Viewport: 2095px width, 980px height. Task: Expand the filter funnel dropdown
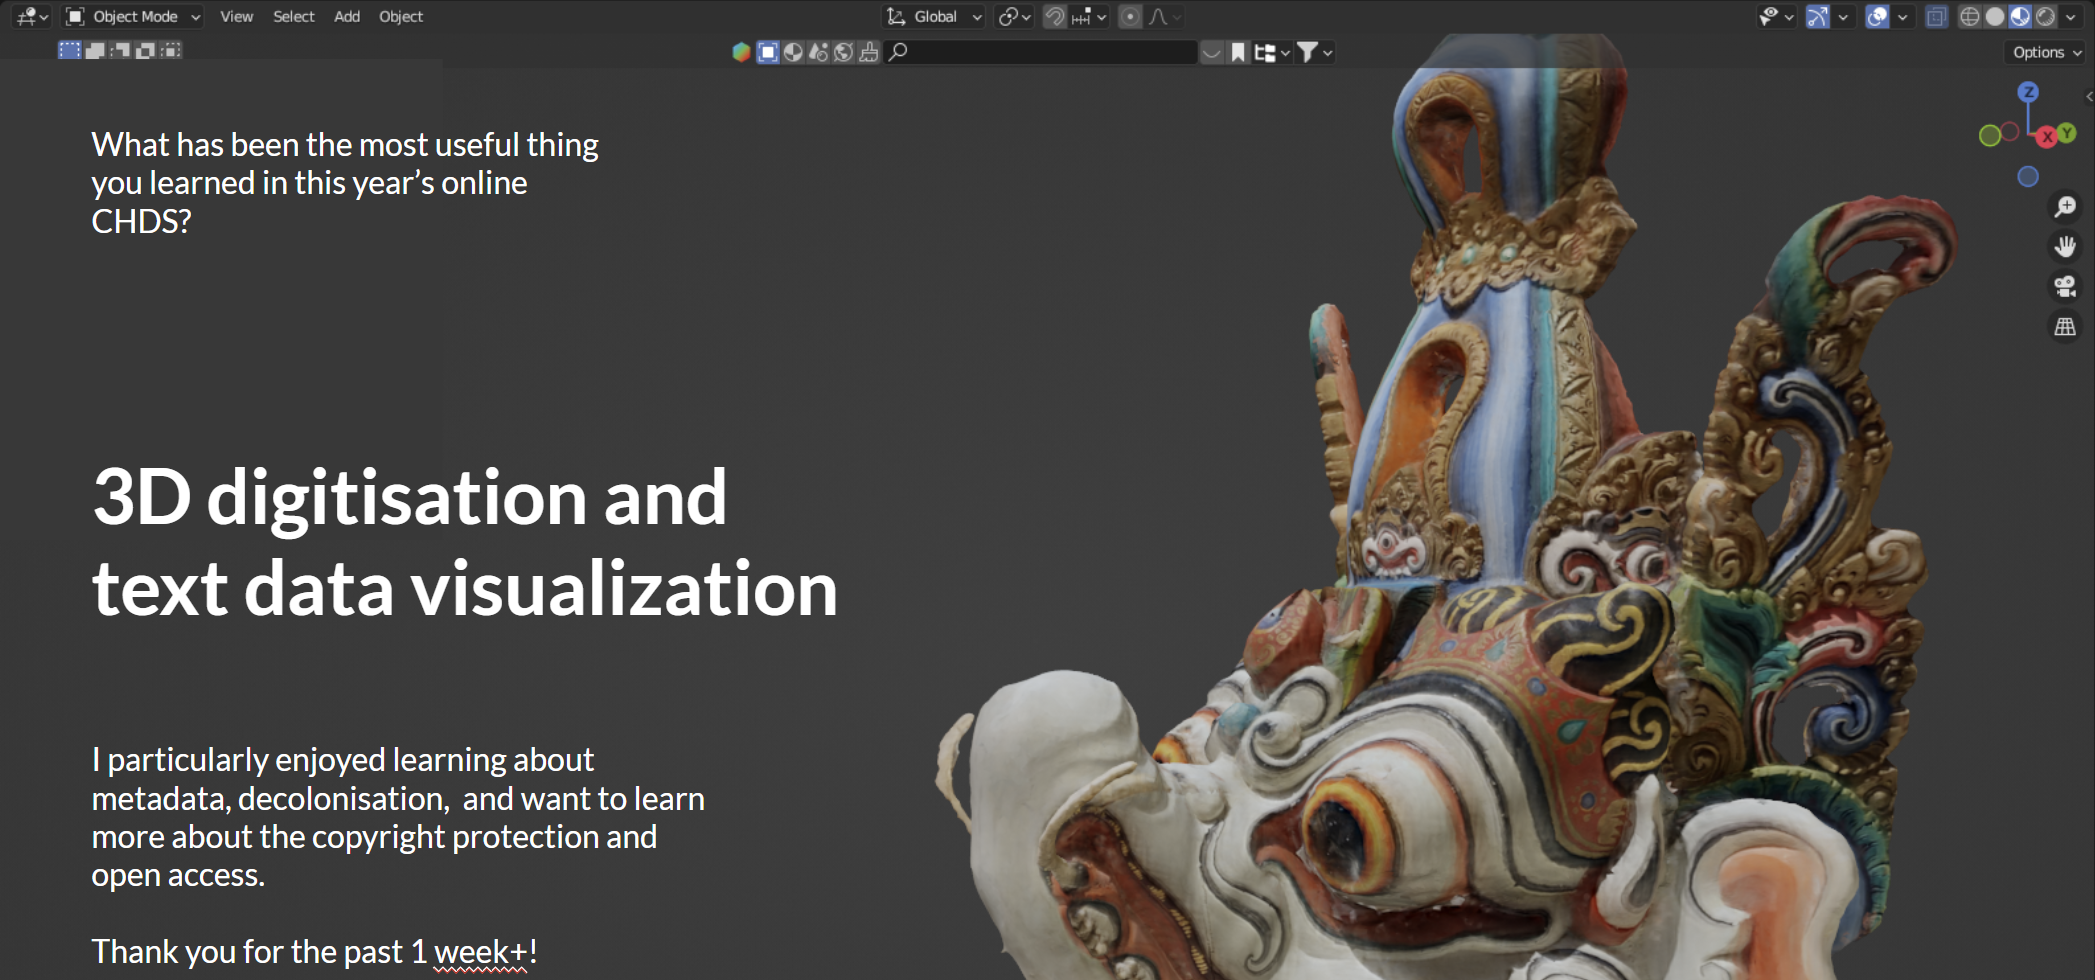(x=1314, y=53)
